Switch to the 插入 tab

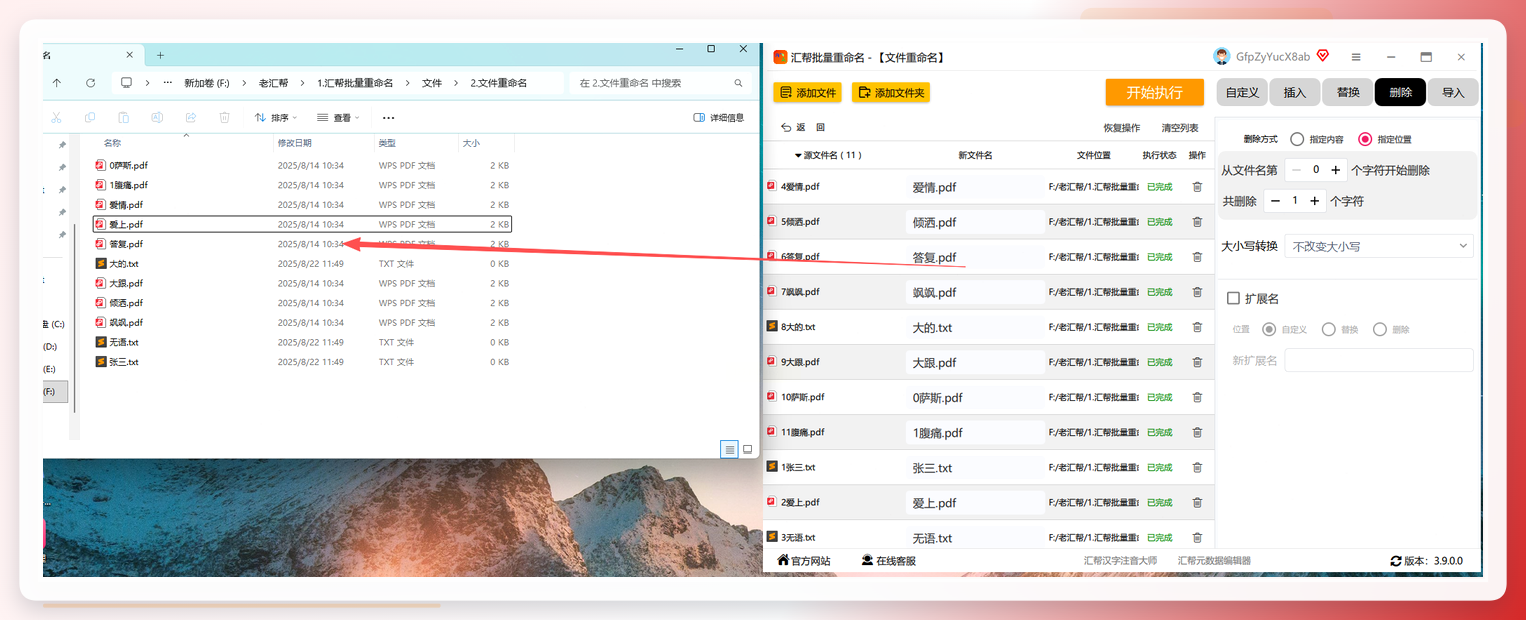[x=1295, y=92]
